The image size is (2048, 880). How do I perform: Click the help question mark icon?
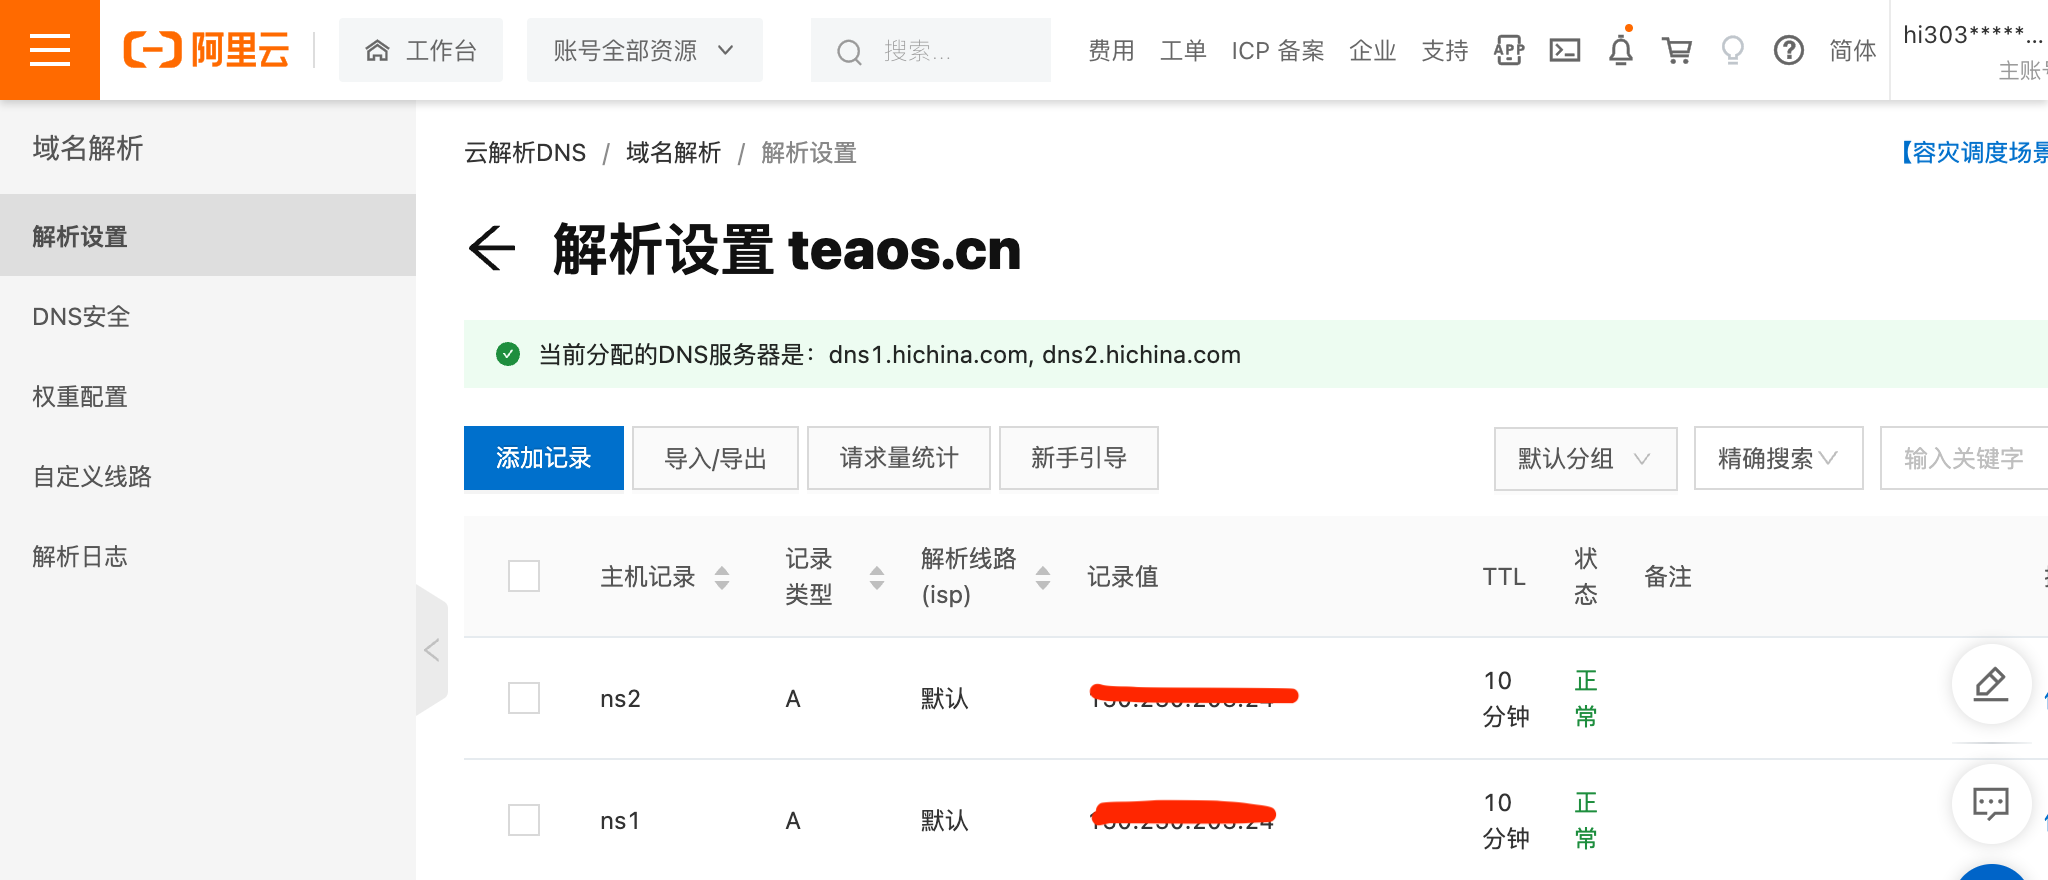[x=1789, y=50]
